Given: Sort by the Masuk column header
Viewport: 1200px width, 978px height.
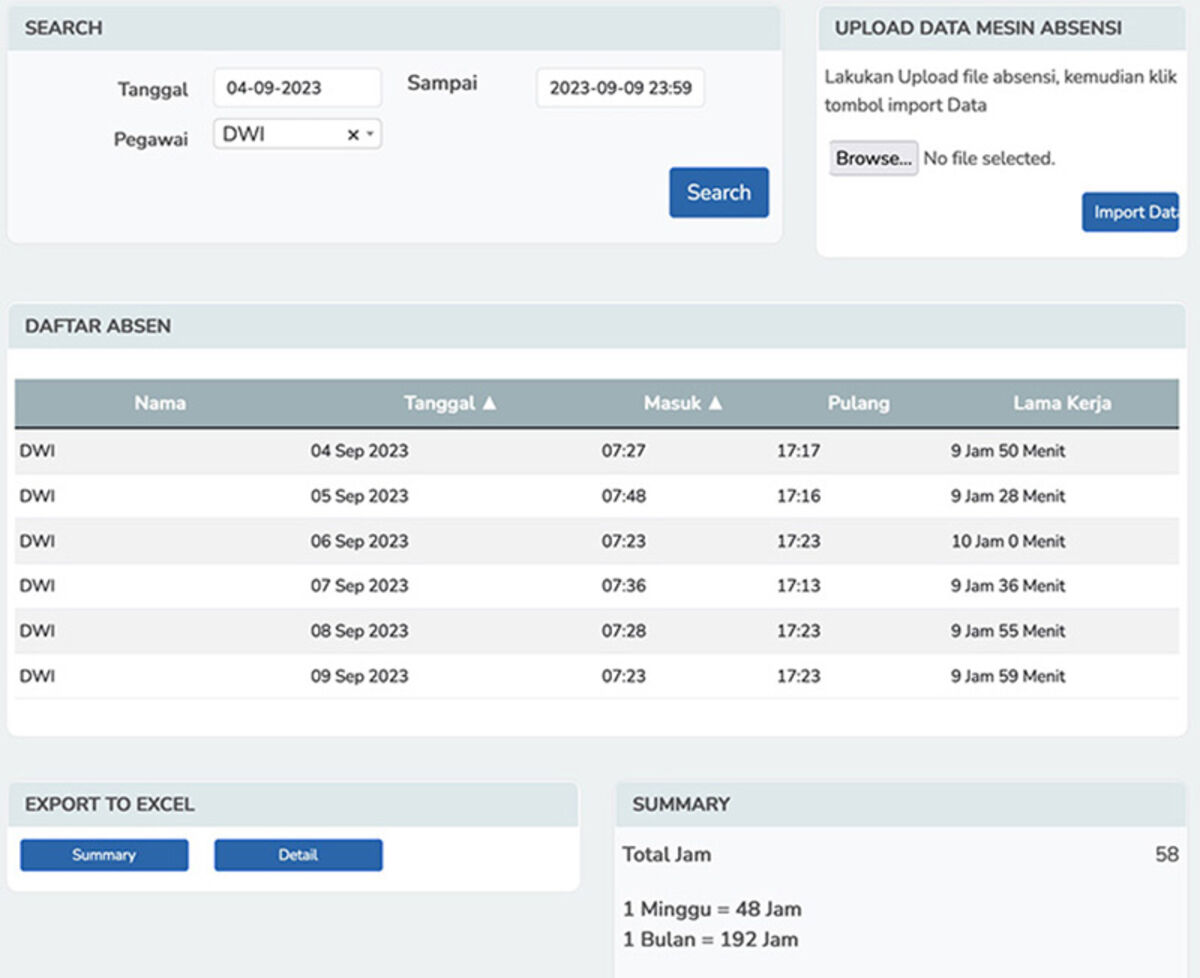Looking at the screenshot, I should [x=682, y=403].
